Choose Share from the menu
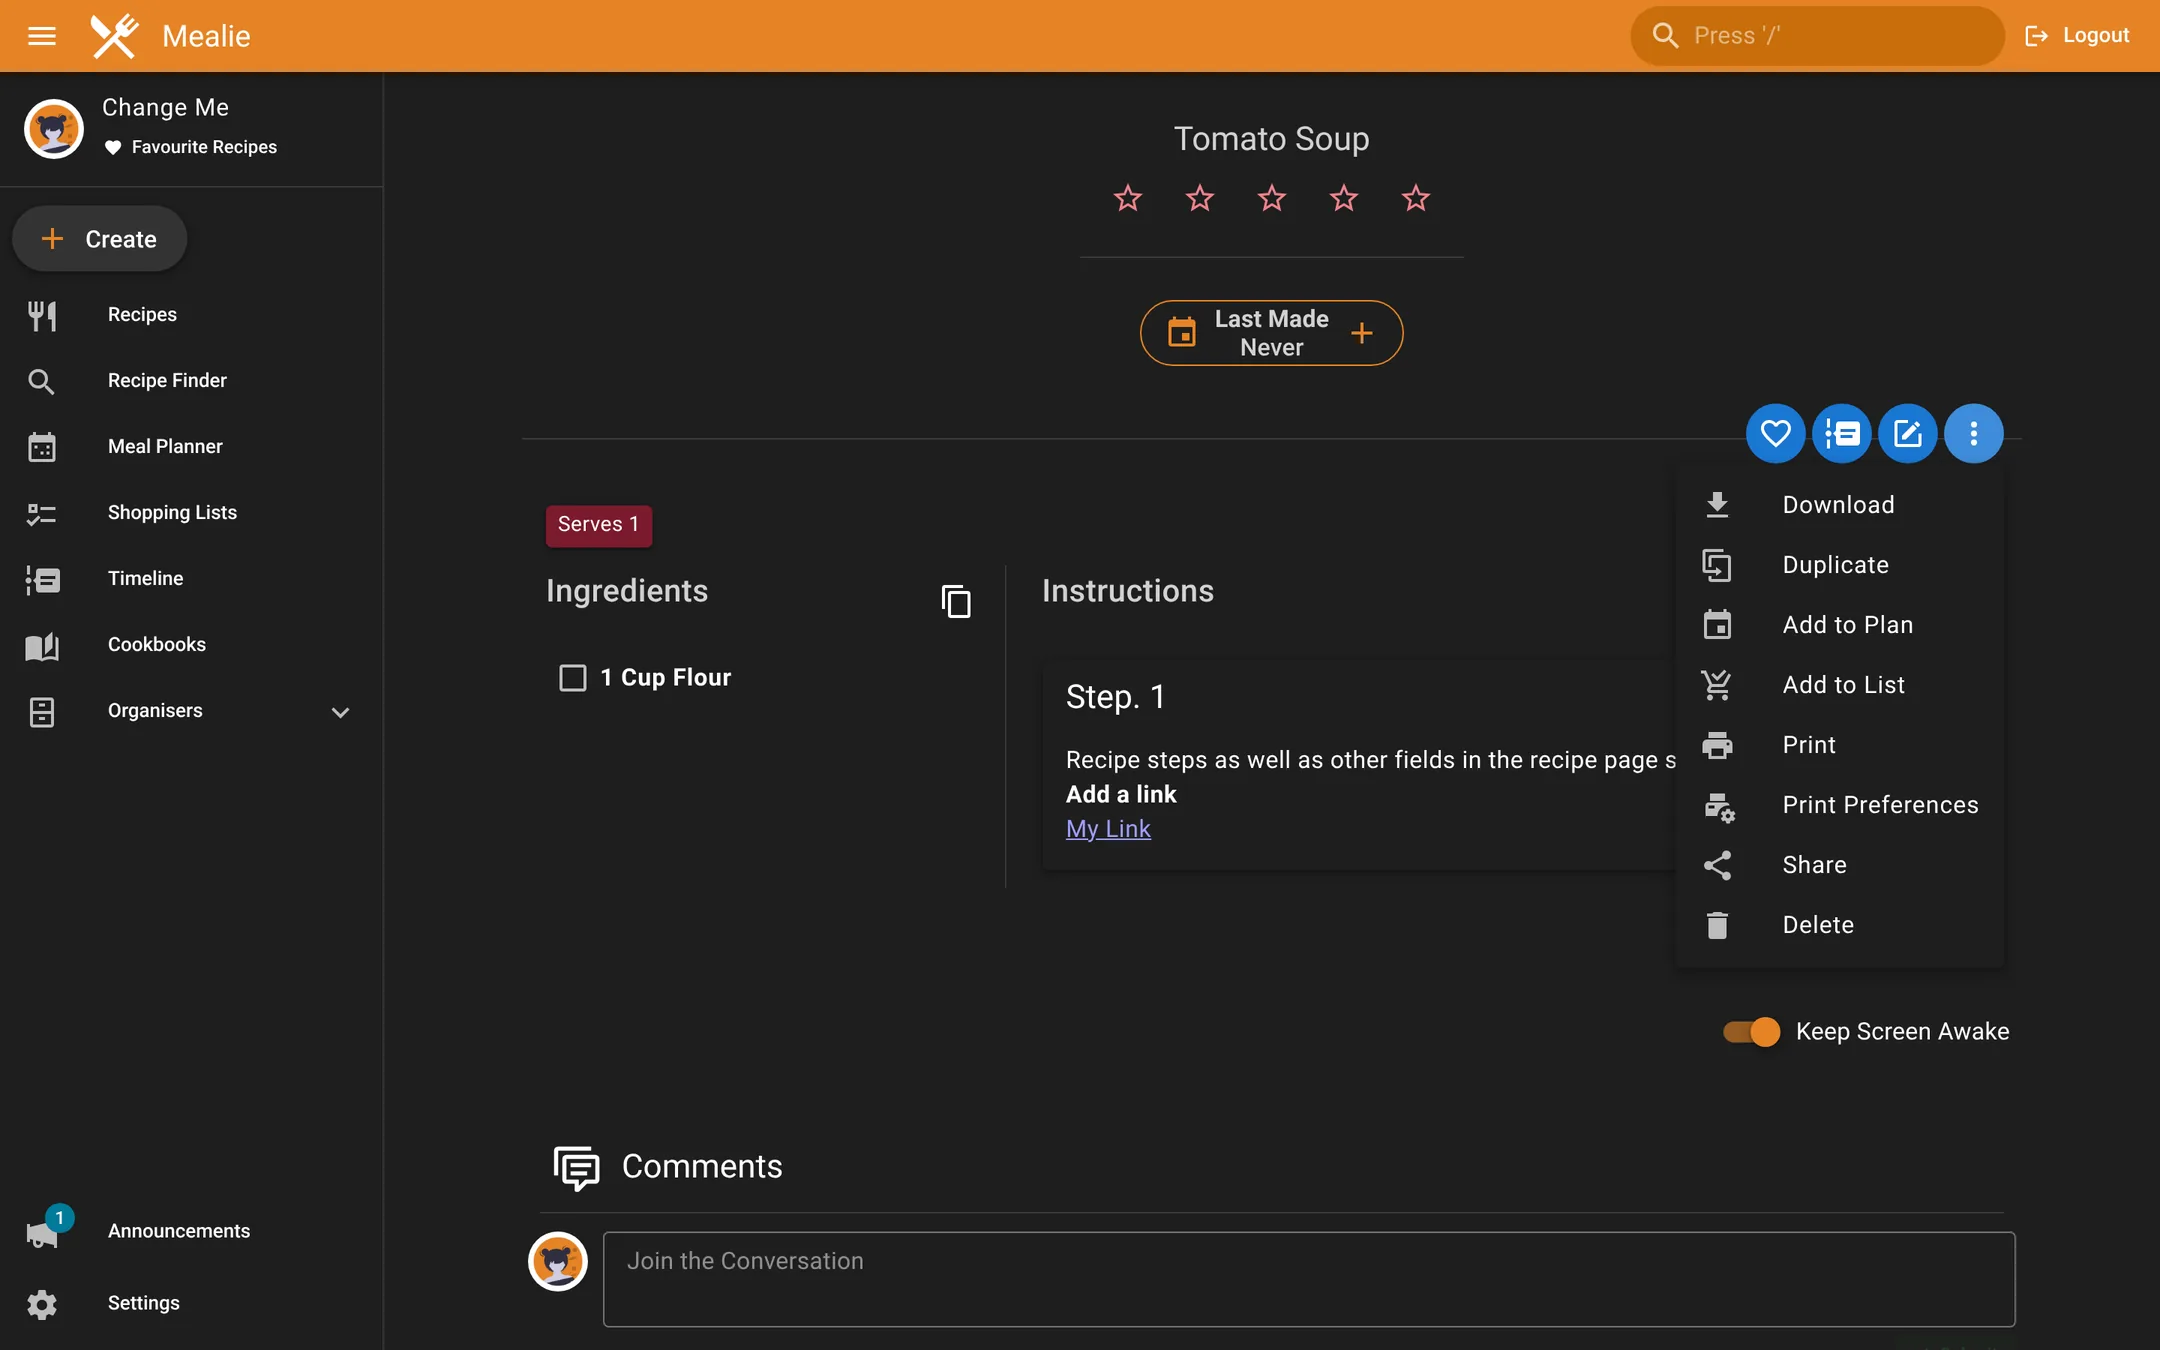2160x1350 pixels. click(x=1840, y=865)
